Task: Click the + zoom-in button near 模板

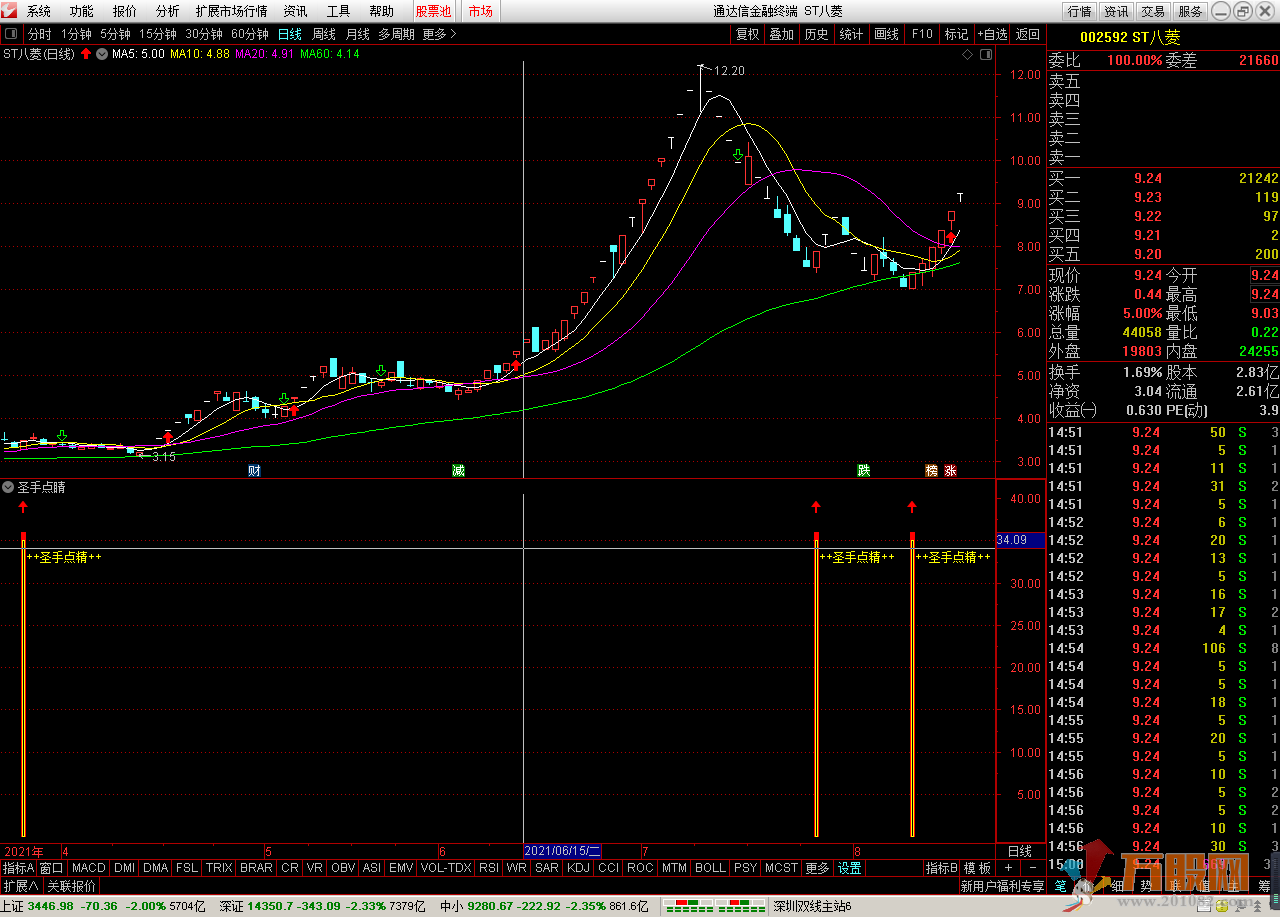Action: (x=1008, y=868)
